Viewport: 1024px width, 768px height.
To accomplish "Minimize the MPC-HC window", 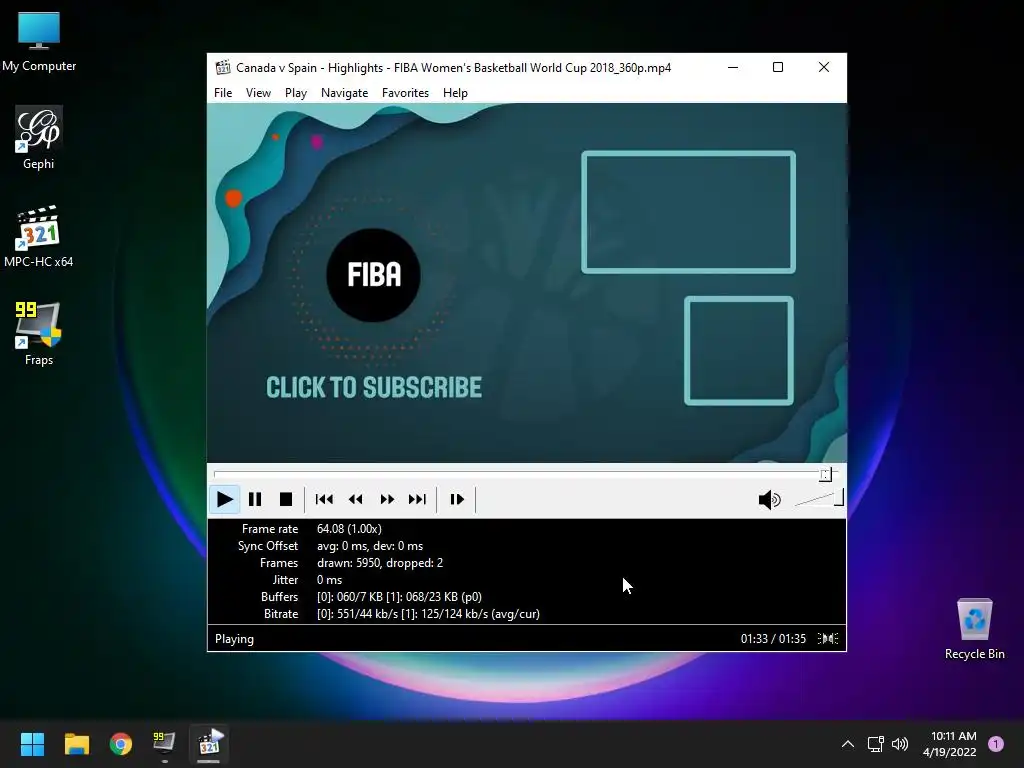I will (x=733, y=67).
